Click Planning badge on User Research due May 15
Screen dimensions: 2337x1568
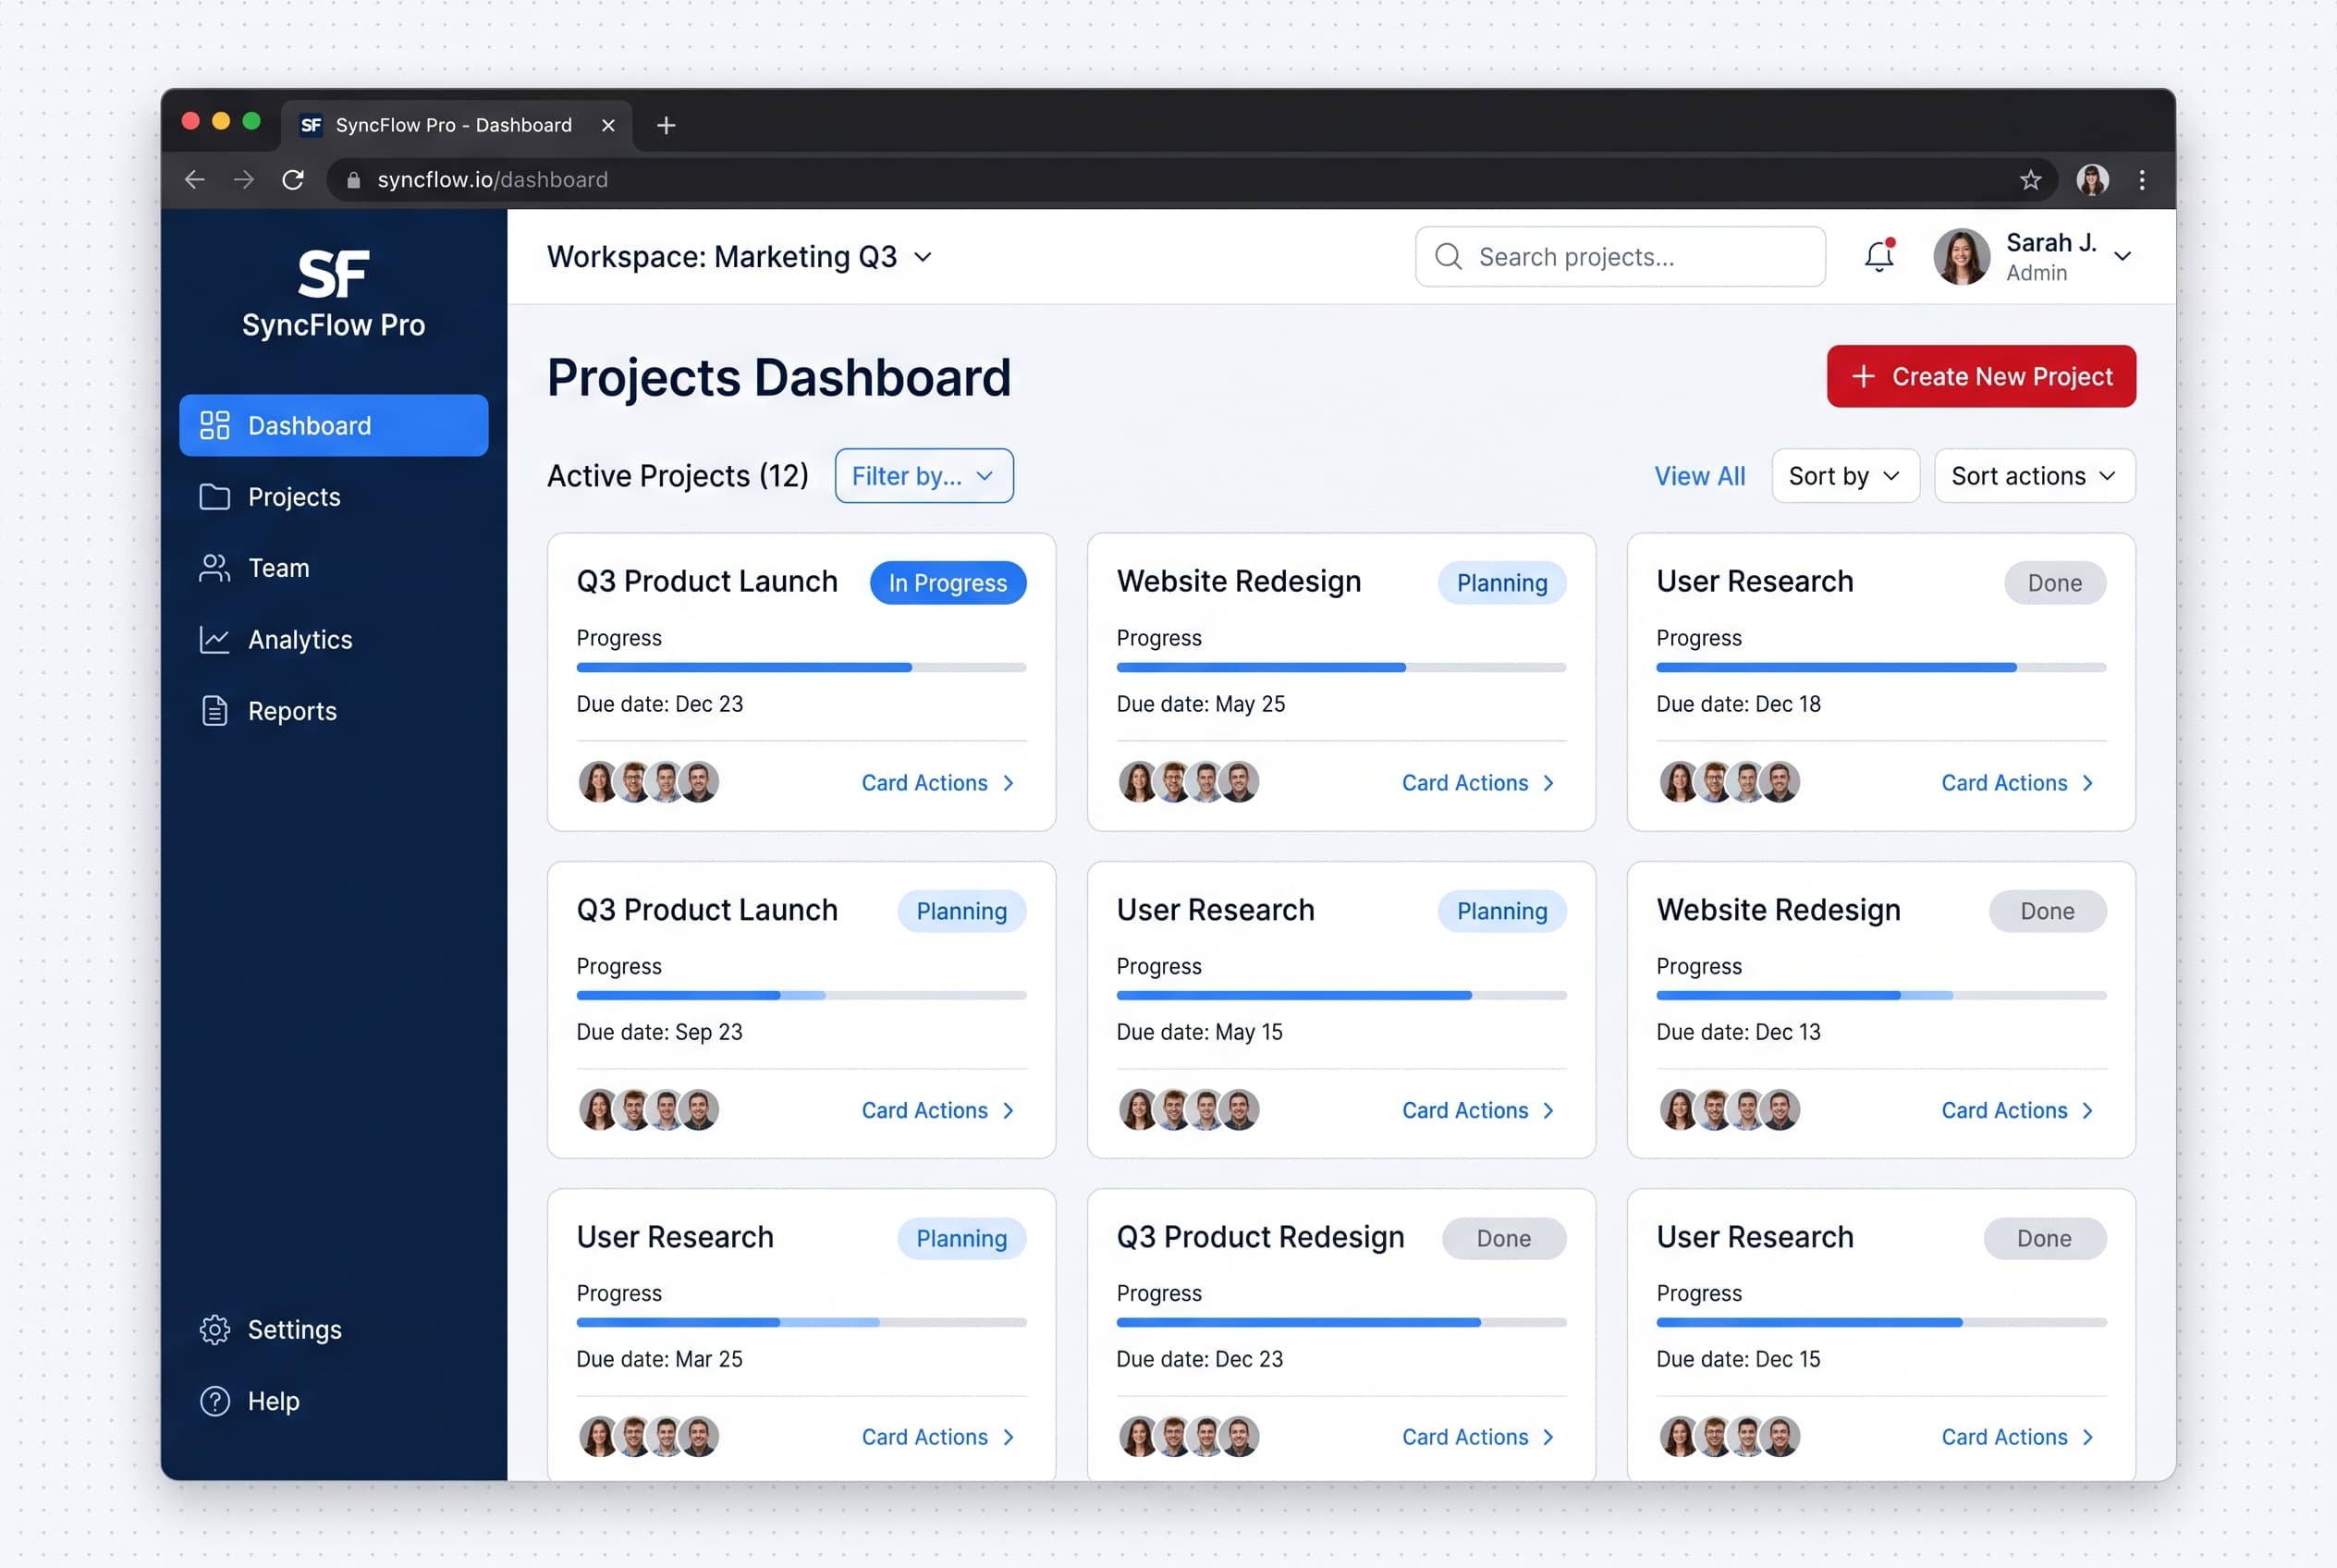tap(1501, 911)
